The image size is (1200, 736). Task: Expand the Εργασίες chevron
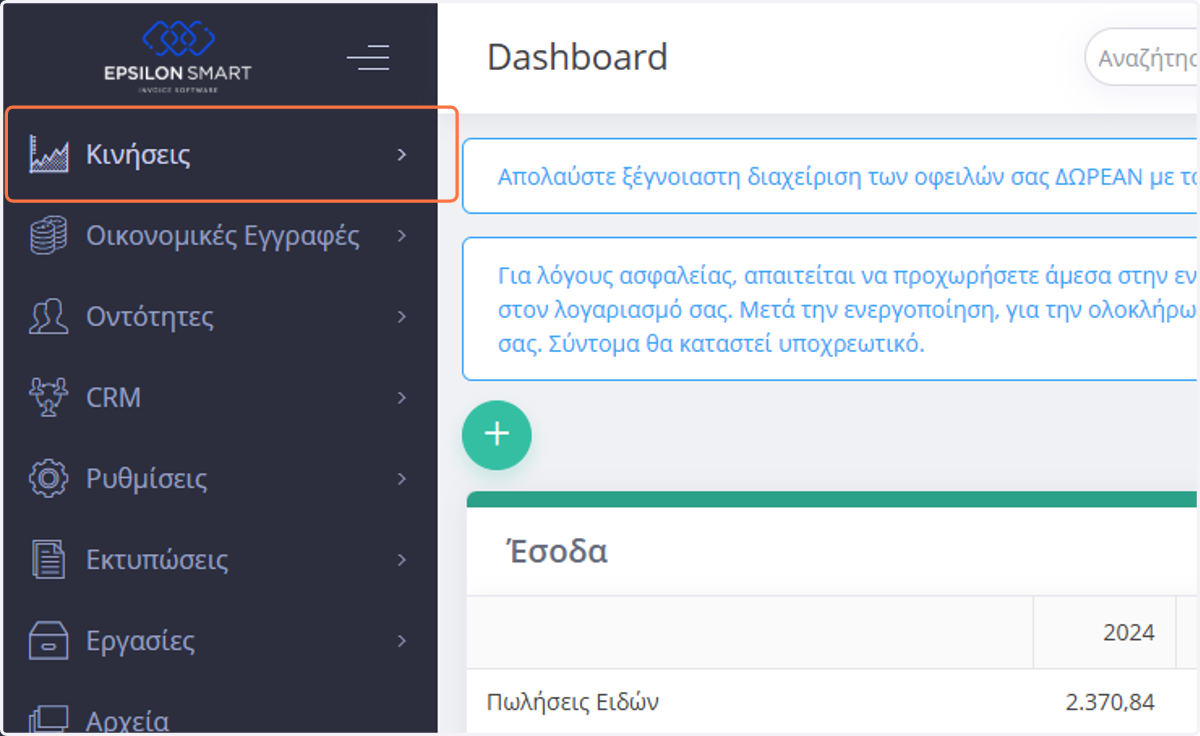coord(402,641)
